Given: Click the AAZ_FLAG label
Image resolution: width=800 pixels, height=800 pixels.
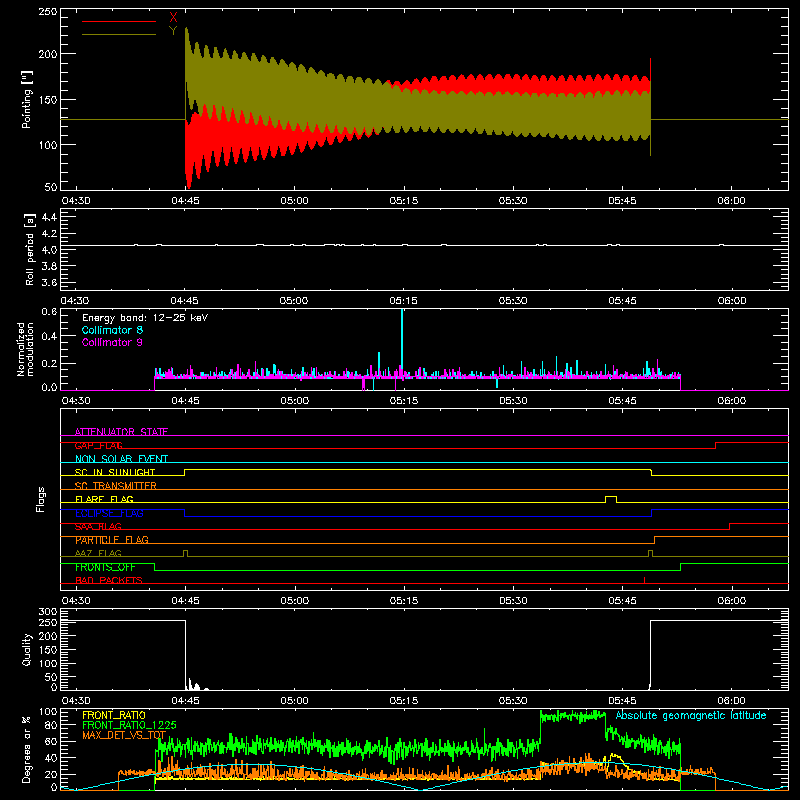Looking at the screenshot, I should click(x=98, y=554).
